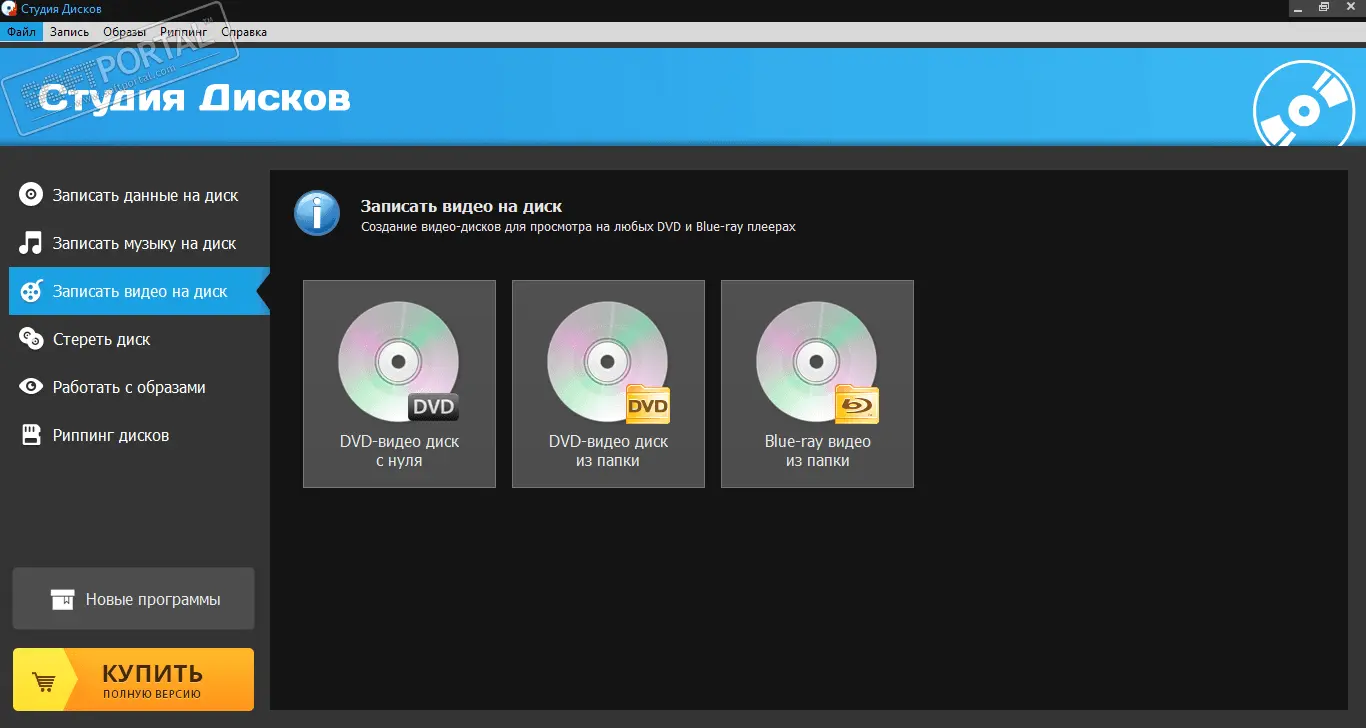Open the Запись menu
The width and height of the screenshot is (1366, 728).
69,32
